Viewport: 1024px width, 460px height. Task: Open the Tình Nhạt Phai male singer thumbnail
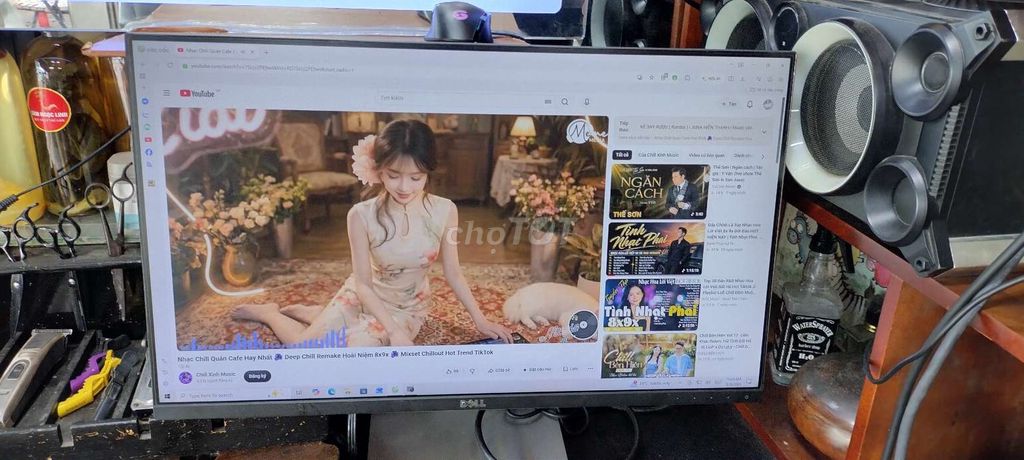[x=656, y=249]
